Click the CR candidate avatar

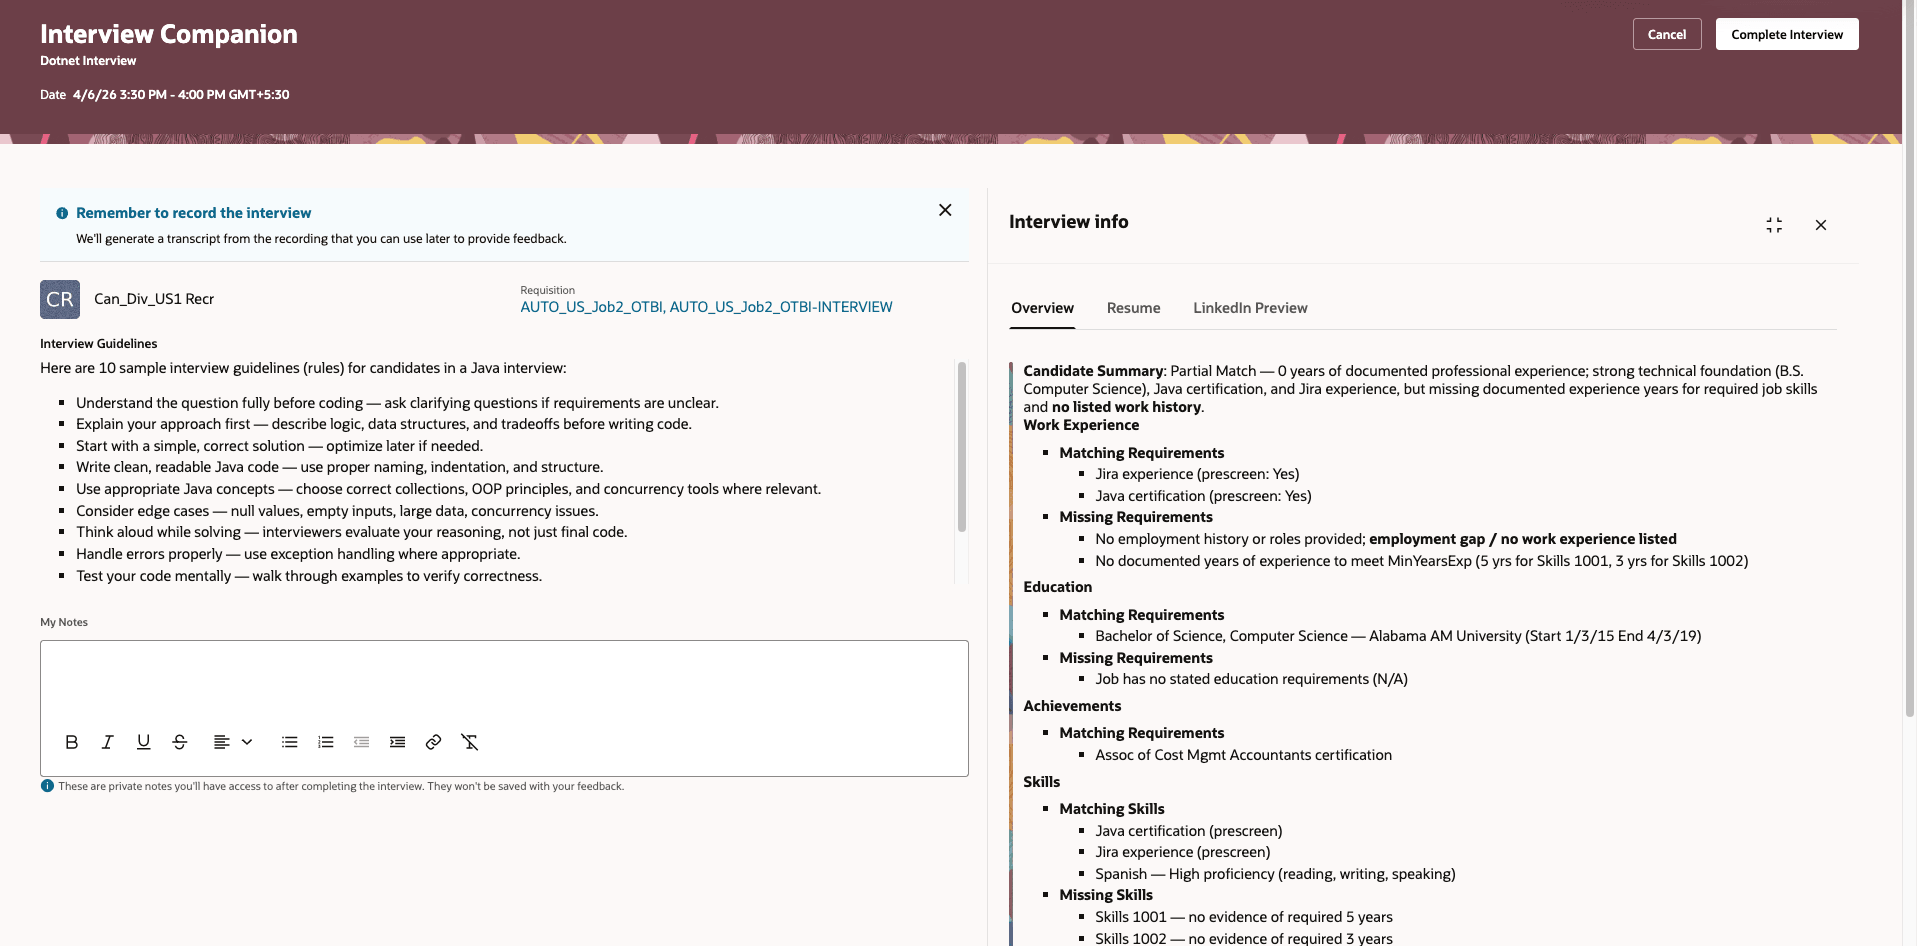(x=60, y=299)
